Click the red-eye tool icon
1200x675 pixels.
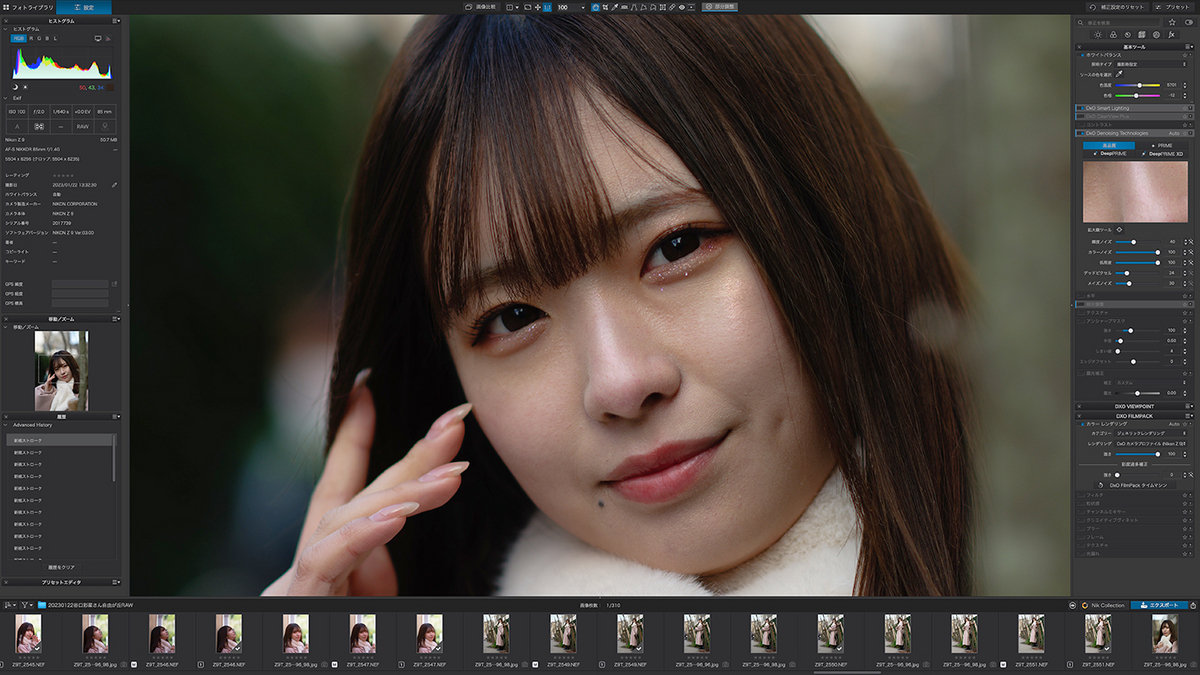[681, 7]
